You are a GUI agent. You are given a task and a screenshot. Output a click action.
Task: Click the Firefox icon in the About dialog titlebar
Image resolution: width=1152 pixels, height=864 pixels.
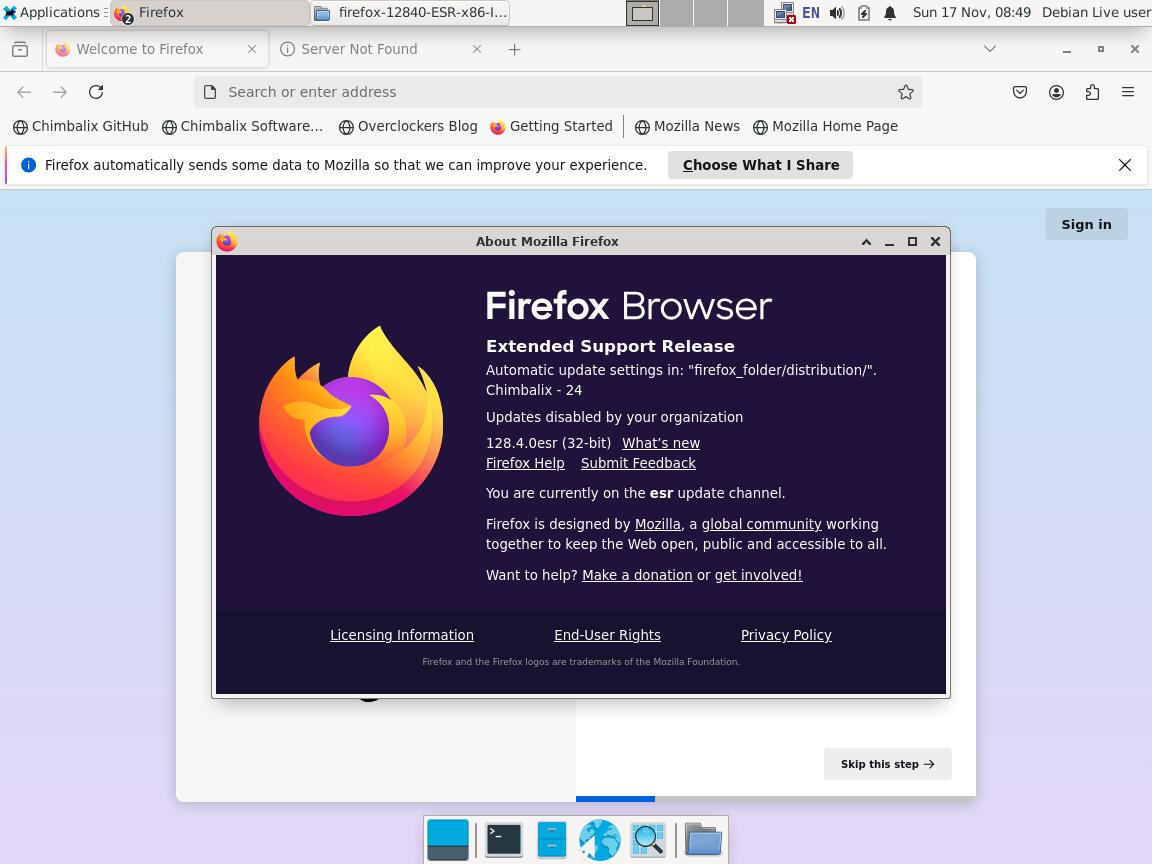[x=227, y=241]
